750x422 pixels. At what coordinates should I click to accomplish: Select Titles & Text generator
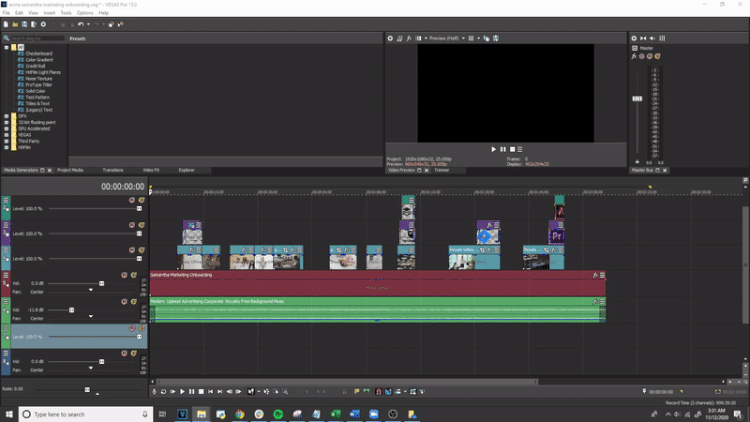pos(37,103)
